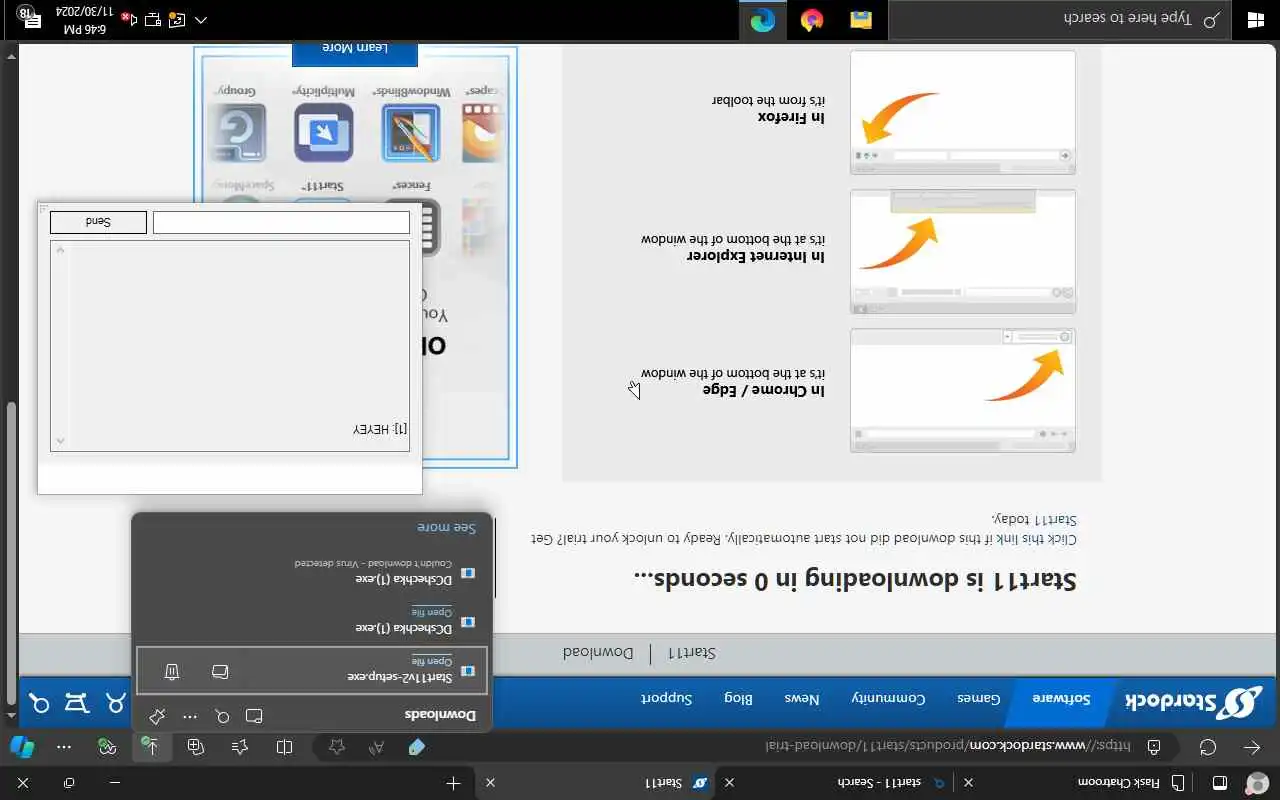Open the downloads folder icon in panel header
The width and height of the screenshot is (1280, 800).
click(254, 716)
